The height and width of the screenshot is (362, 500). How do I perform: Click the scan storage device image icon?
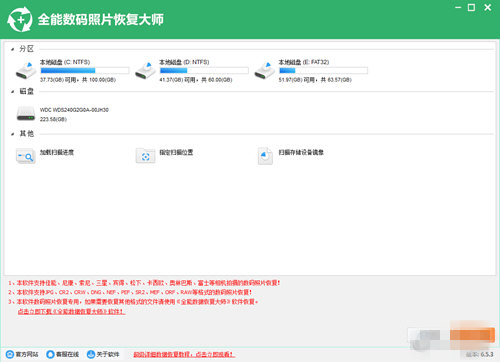pos(265,156)
